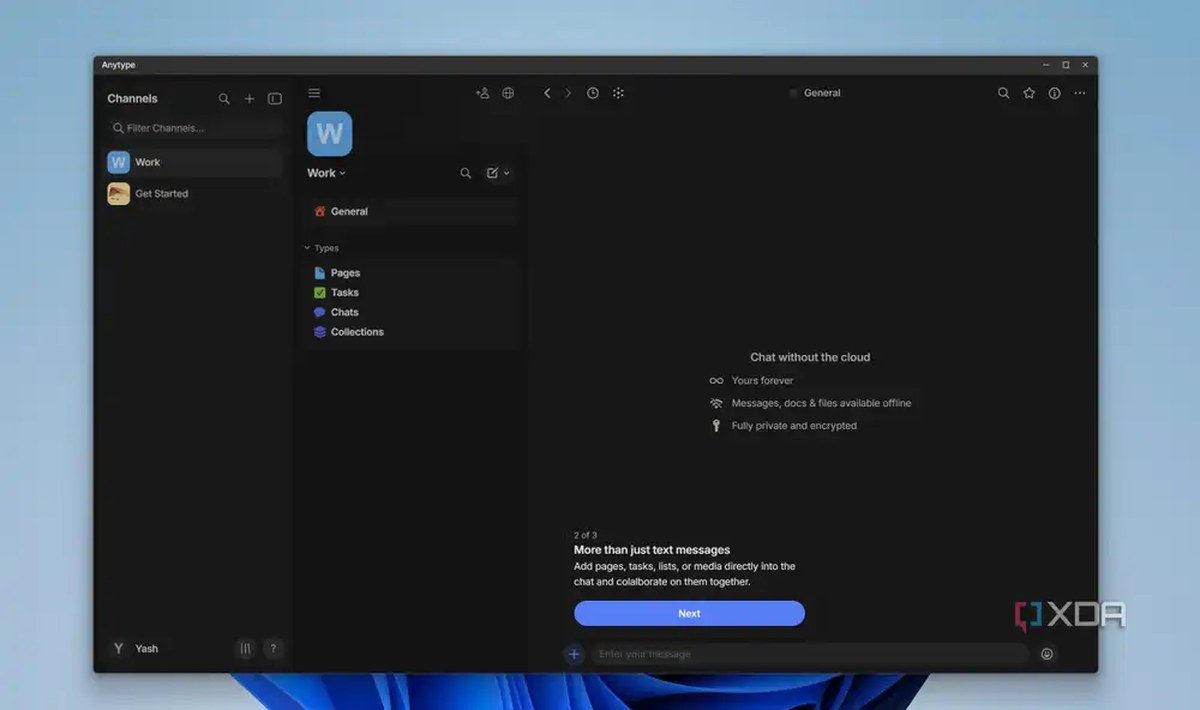This screenshot has width=1200, height=710.
Task: Open the Get Started channel
Action: click(194, 194)
